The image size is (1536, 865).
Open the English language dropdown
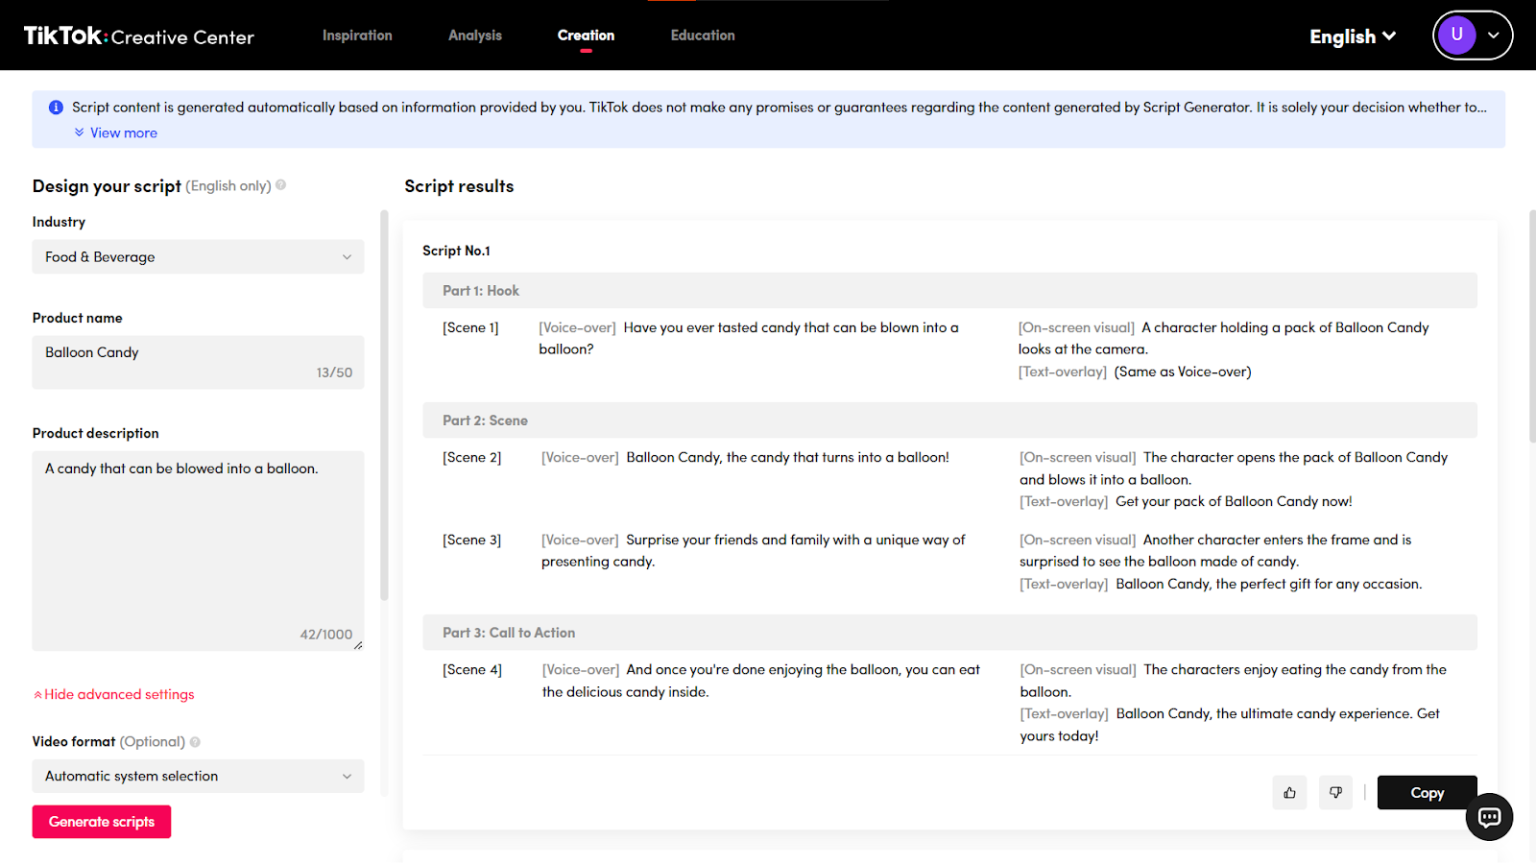1352,36
